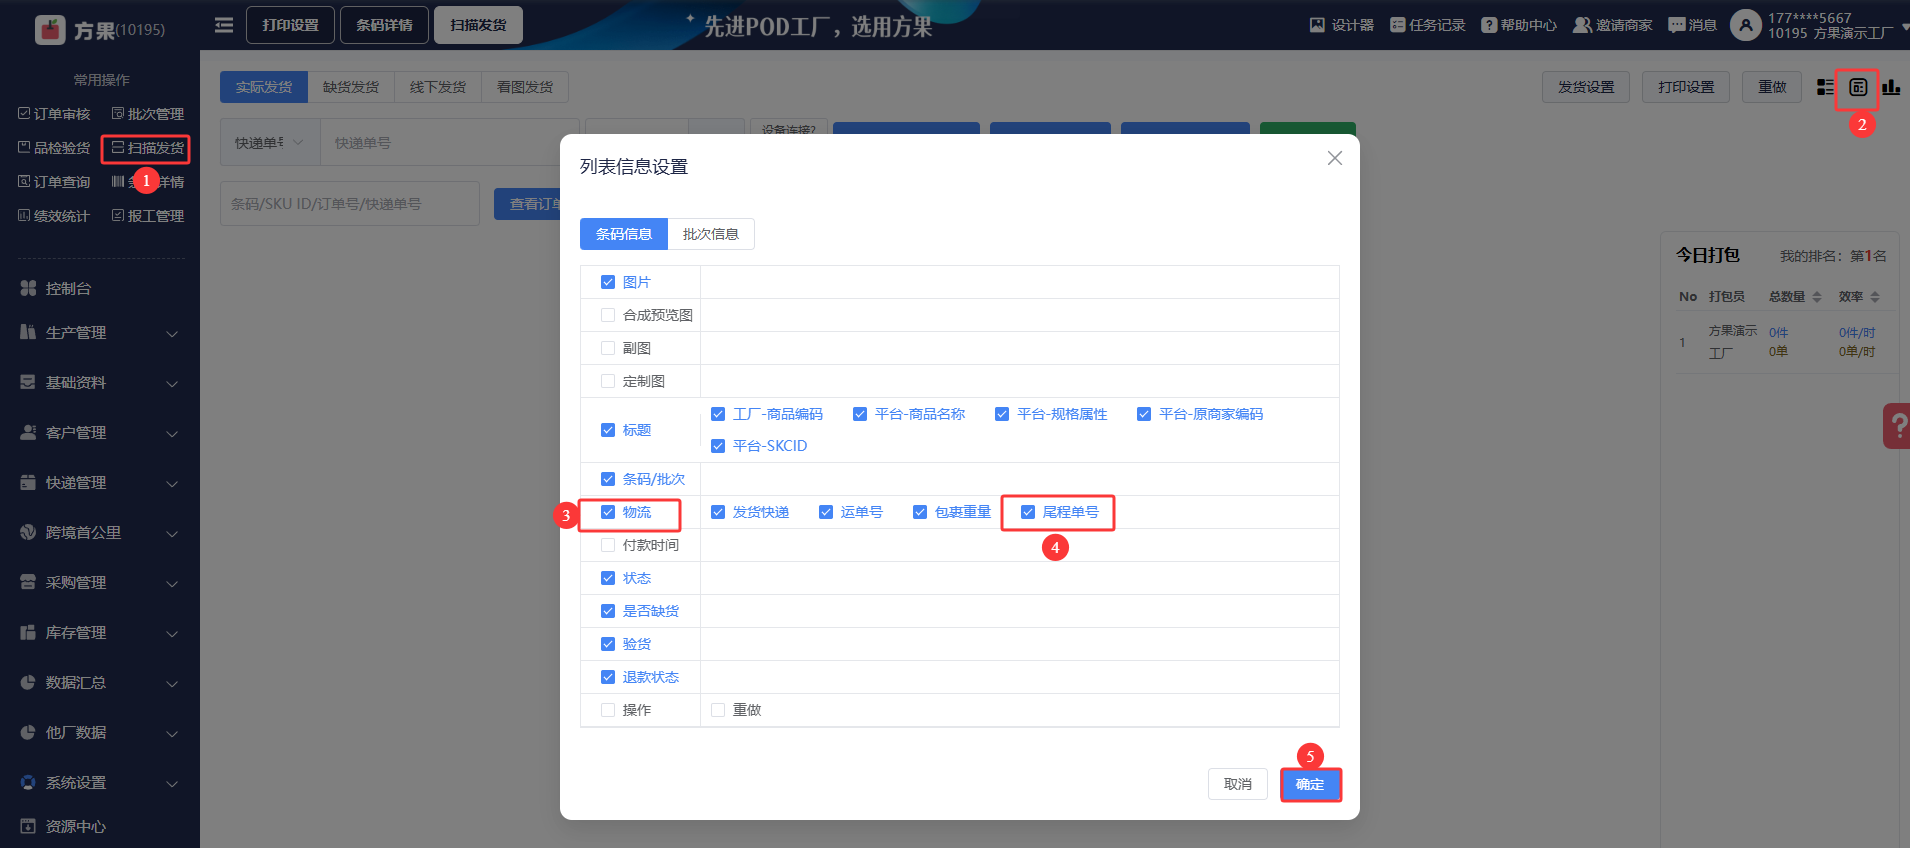The height and width of the screenshot is (848, 1910).
Task: Uncheck the 标题 checkbox
Action: [x=608, y=430]
